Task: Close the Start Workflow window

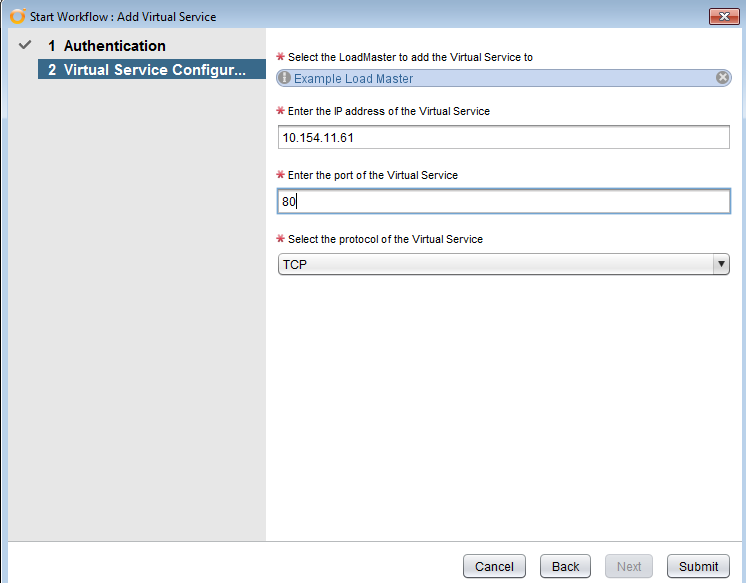Action: click(724, 16)
